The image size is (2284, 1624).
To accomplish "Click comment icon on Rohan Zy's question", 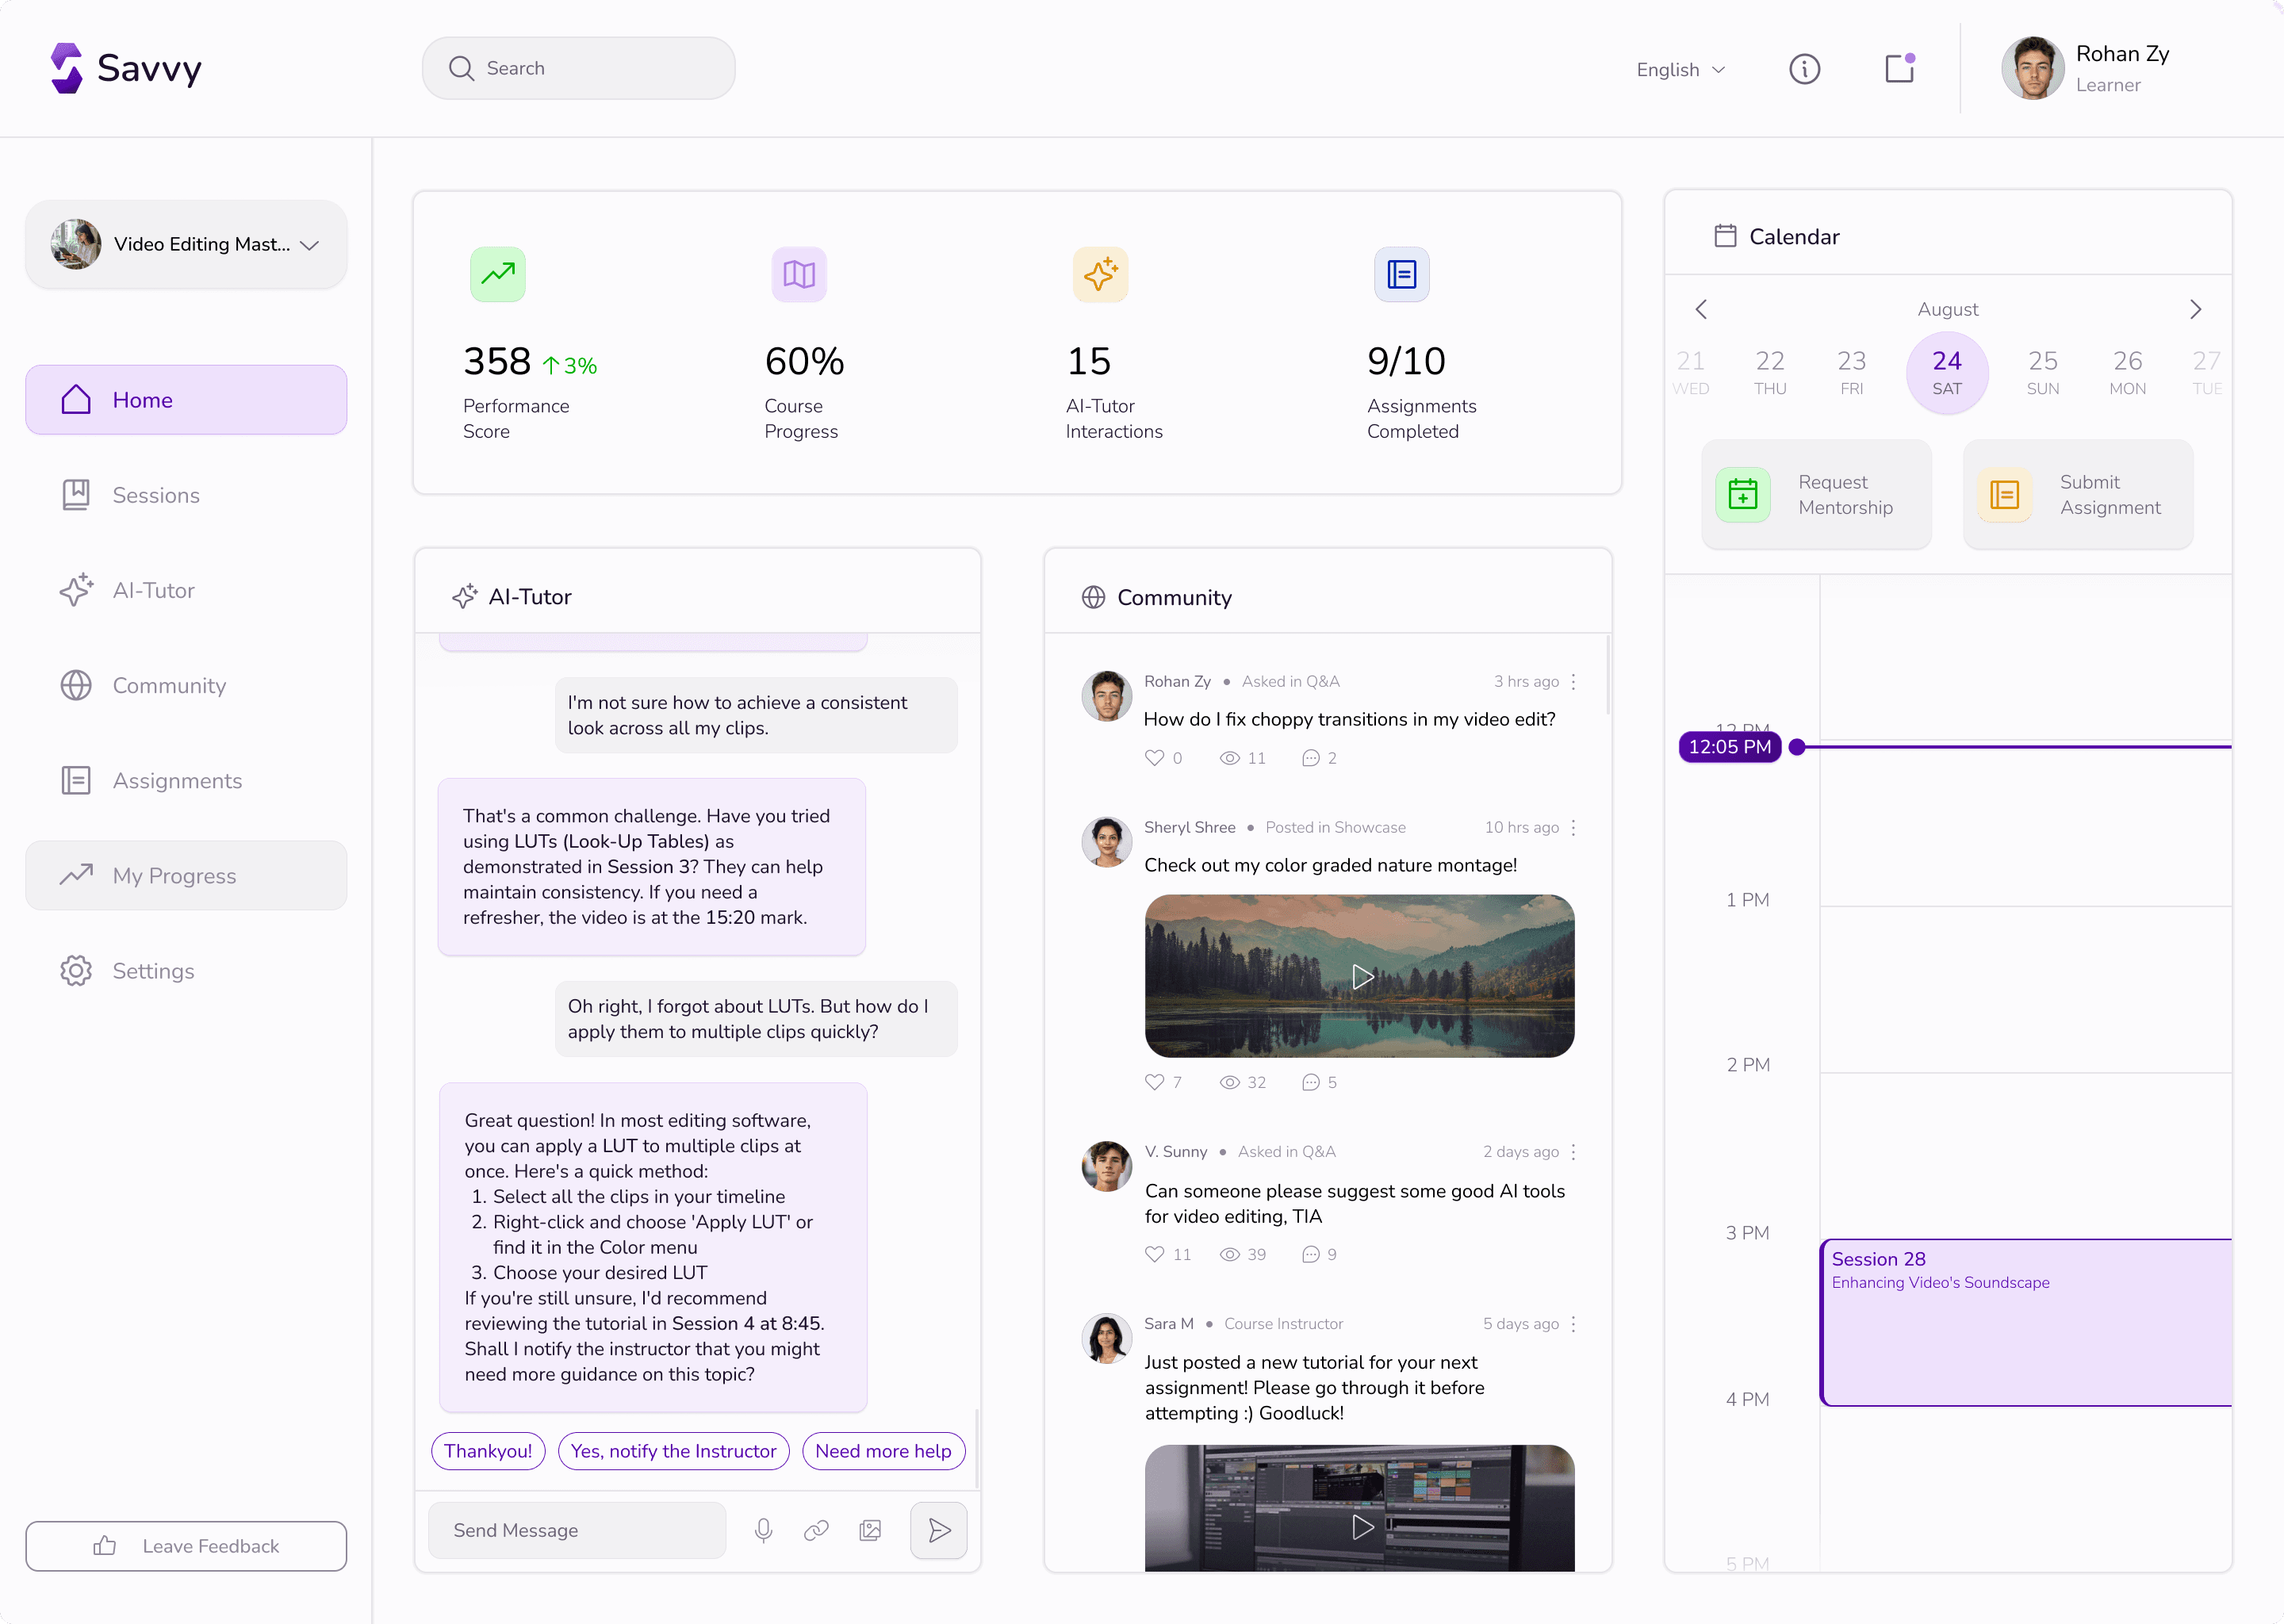I will 1310,758.
